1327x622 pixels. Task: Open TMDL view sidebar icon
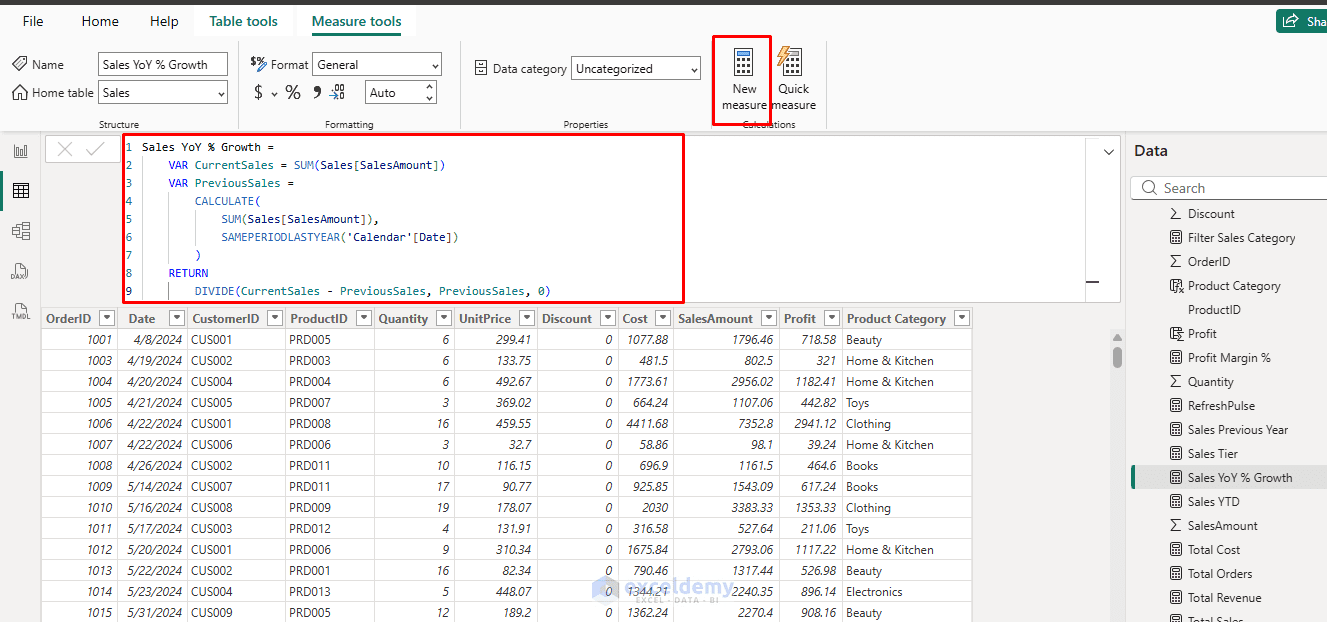(x=21, y=311)
